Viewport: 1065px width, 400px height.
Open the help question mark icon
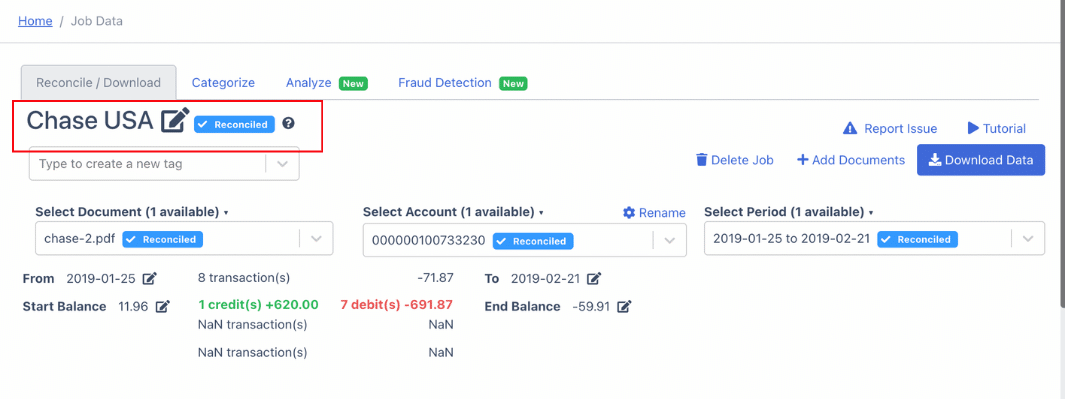coord(289,124)
